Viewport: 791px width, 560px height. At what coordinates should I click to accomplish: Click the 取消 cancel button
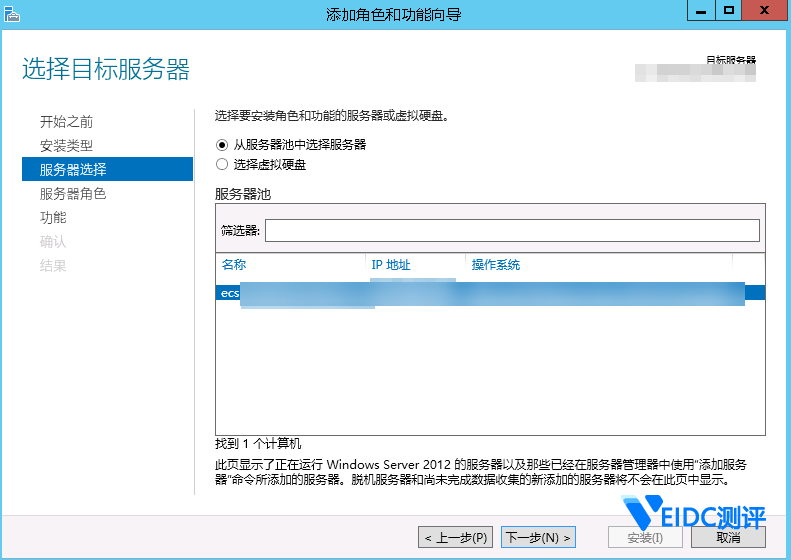tap(728, 537)
